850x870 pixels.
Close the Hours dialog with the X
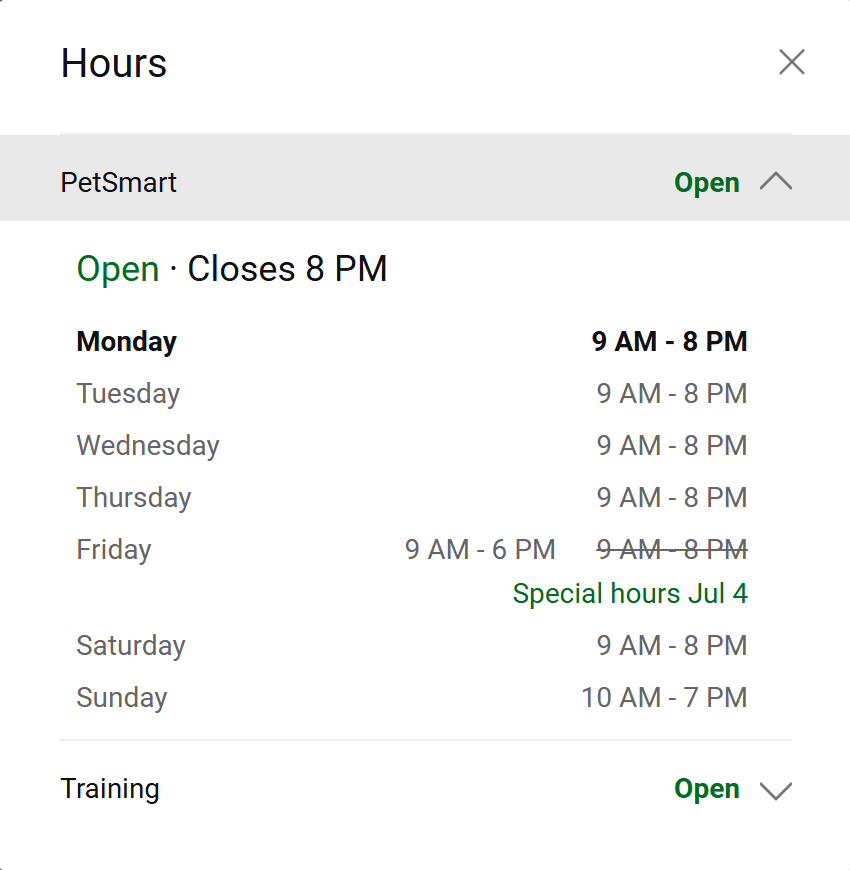791,63
